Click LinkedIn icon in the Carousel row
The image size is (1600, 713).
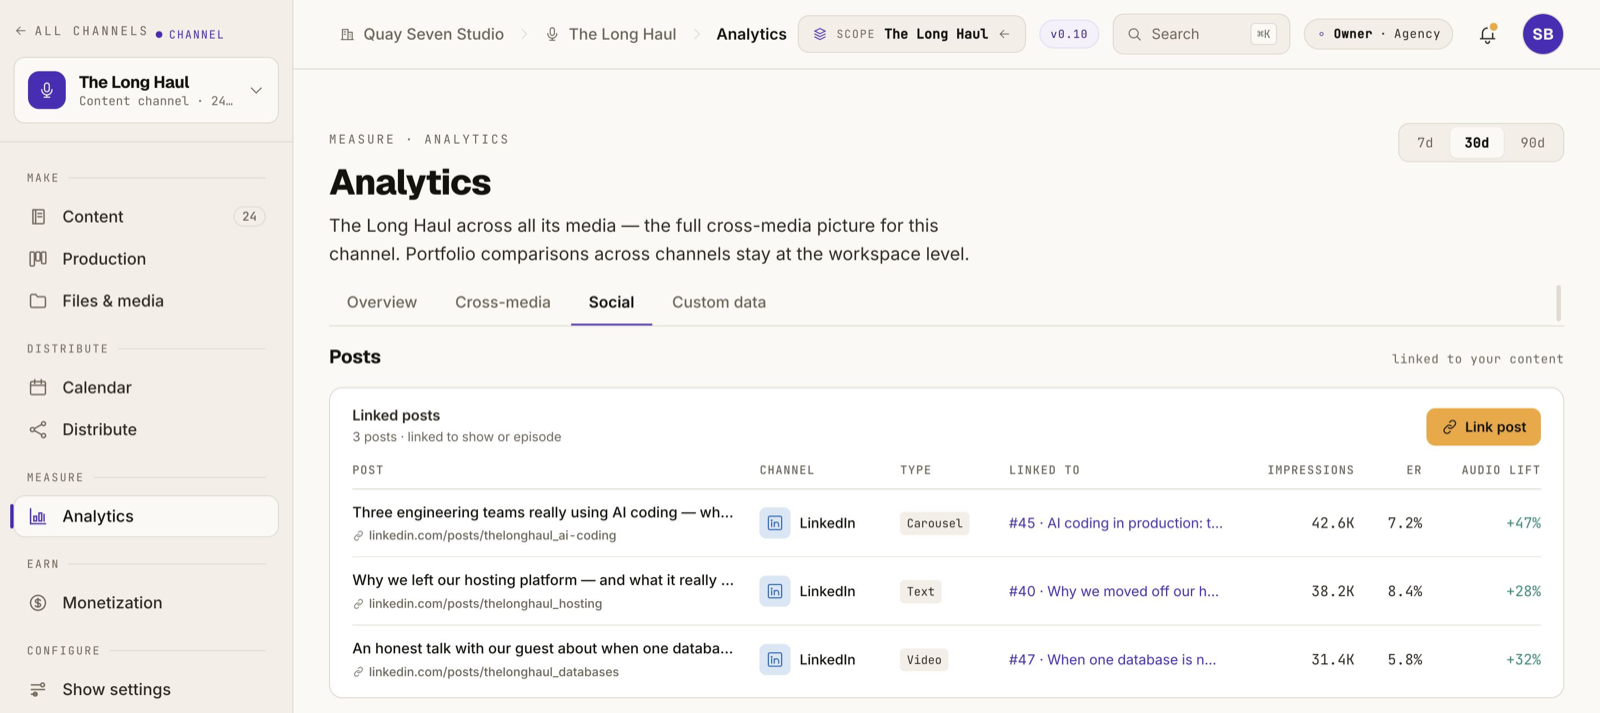tap(775, 523)
